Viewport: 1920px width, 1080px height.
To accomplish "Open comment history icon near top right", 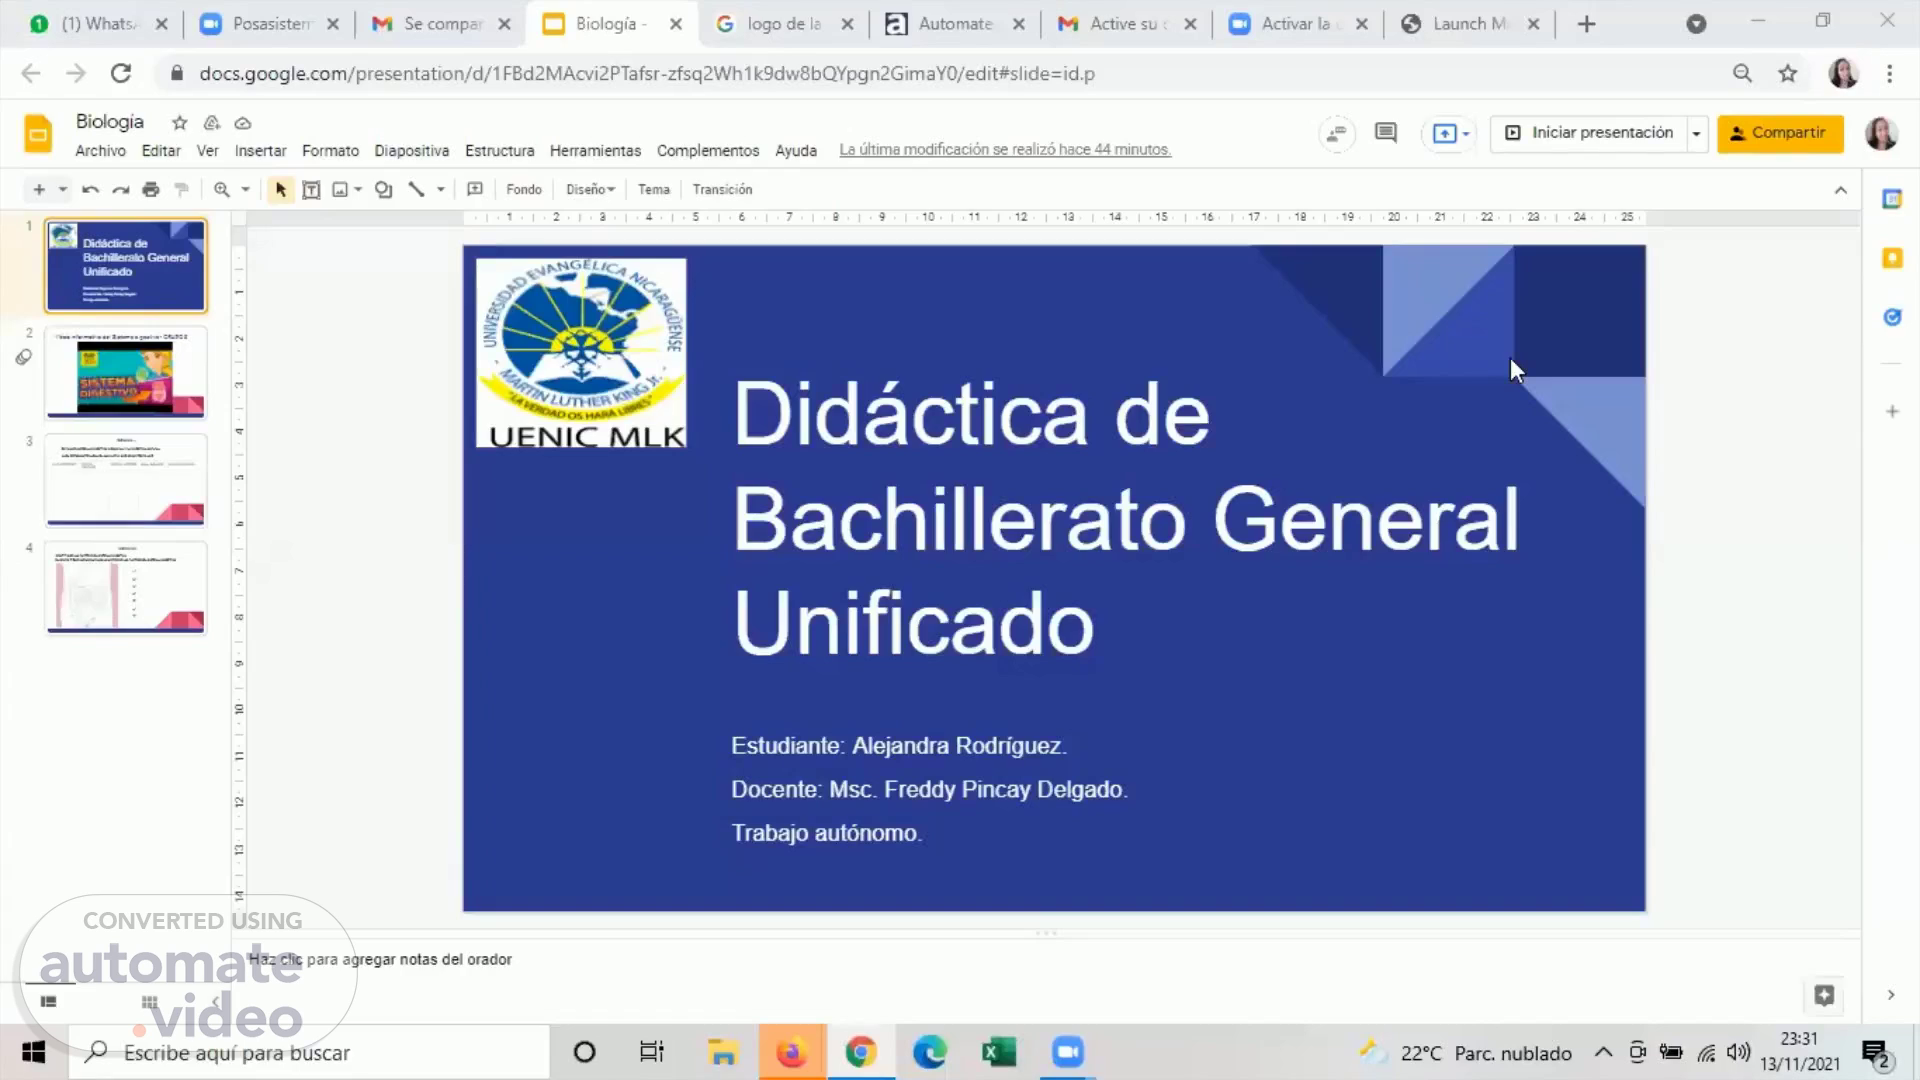I will click(x=1385, y=133).
